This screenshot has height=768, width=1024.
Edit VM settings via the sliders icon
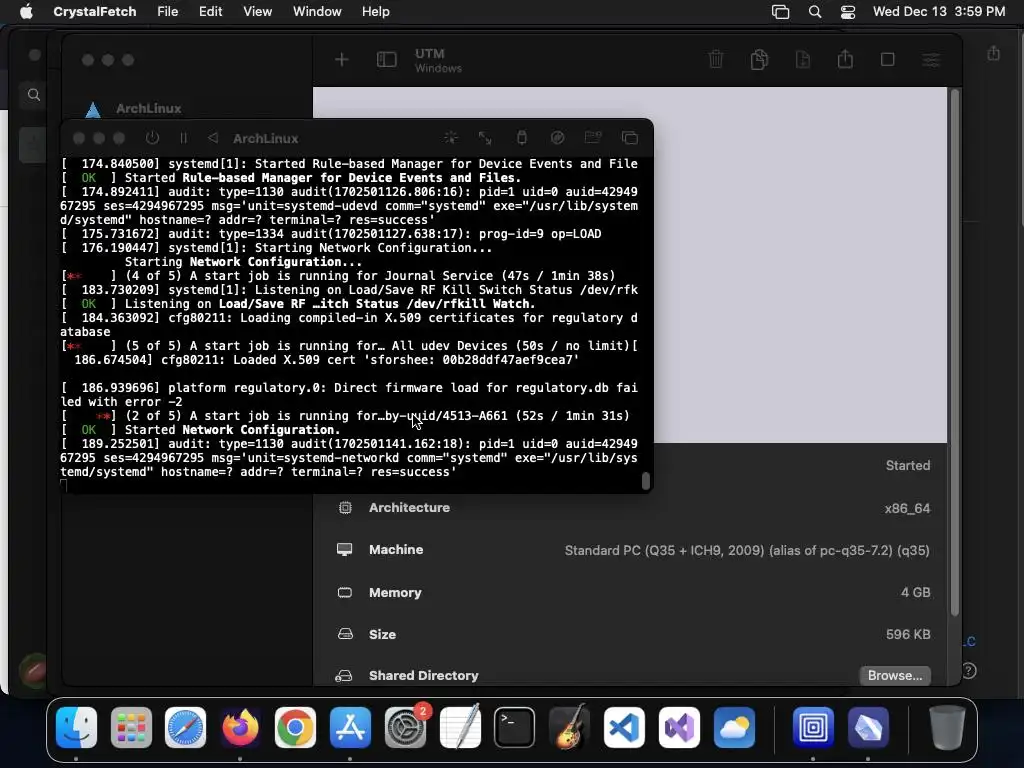pyautogui.click(x=931, y=60)
